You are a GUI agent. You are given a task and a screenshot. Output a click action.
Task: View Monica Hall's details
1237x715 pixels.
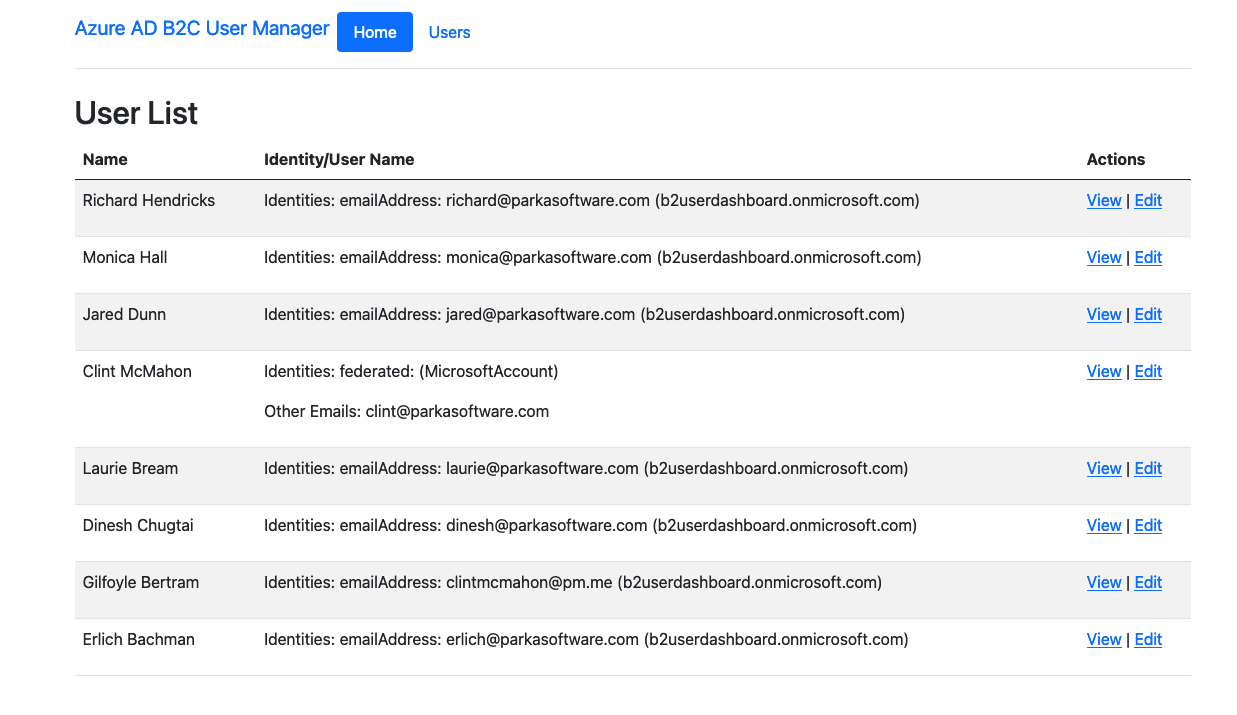pyautogui.click(x=1104, y=257)
